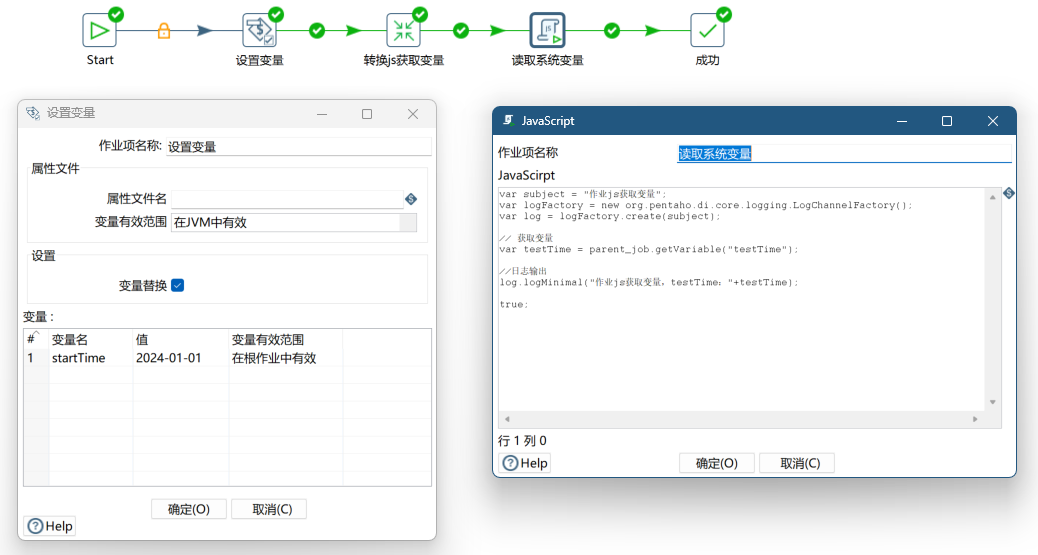This screenshot has width=1038, height=555.
Task: Close the 设置变量 dialog
Action: point(413,114)
